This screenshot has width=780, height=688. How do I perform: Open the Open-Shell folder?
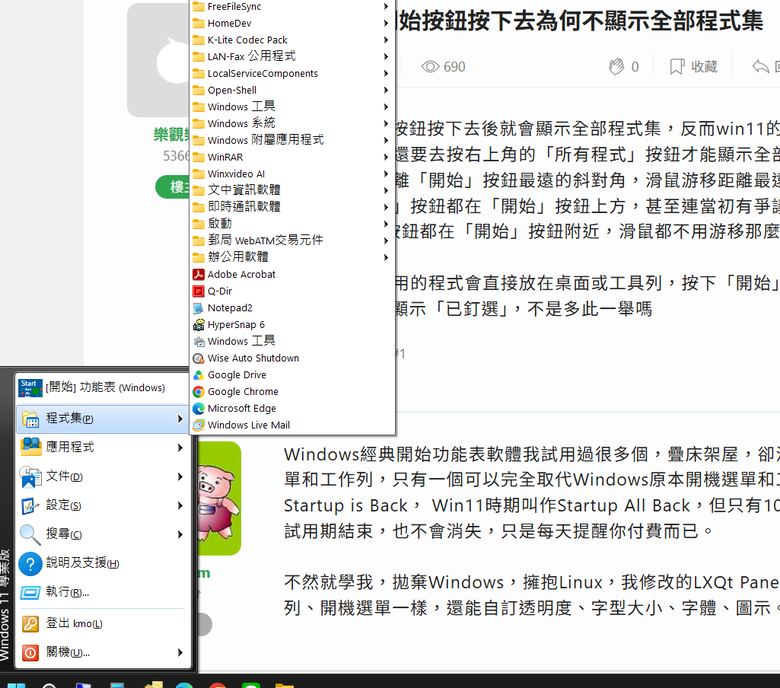(x=292, y=90)
